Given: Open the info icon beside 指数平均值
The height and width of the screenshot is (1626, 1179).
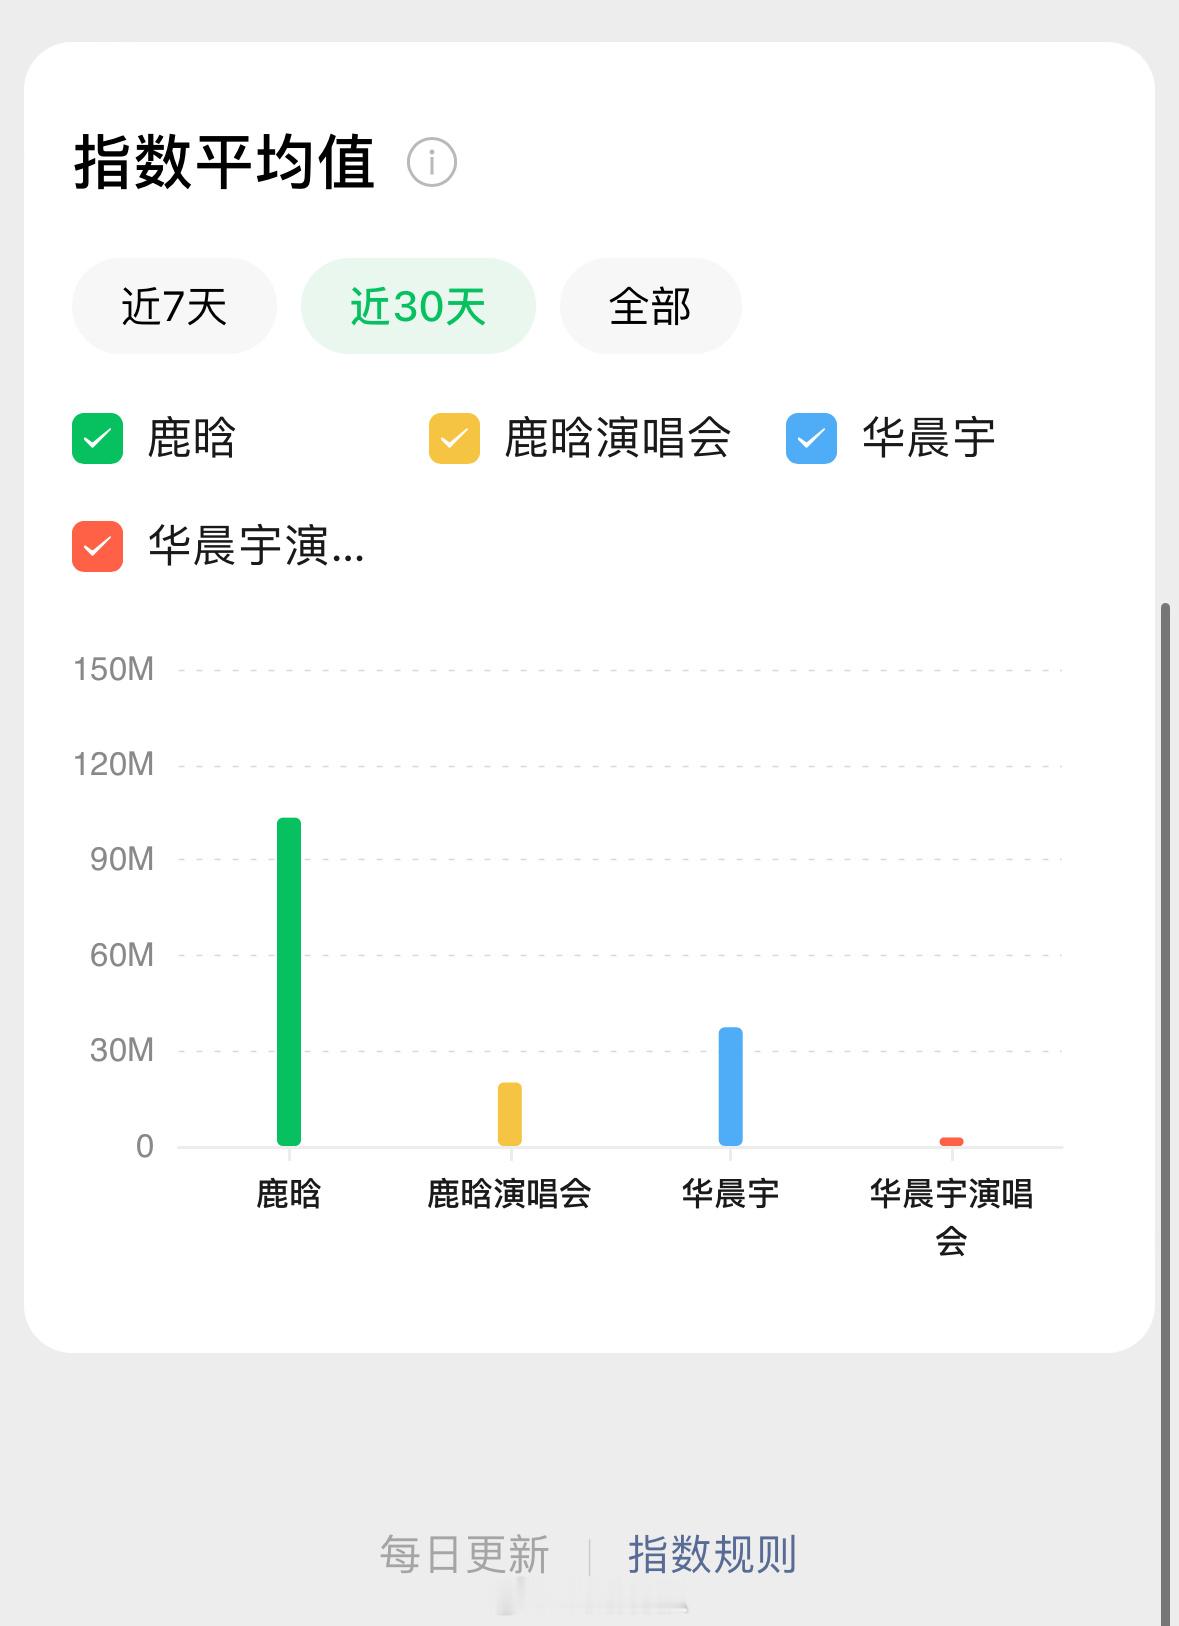Looking at the screenshot, I should (432, 162).
